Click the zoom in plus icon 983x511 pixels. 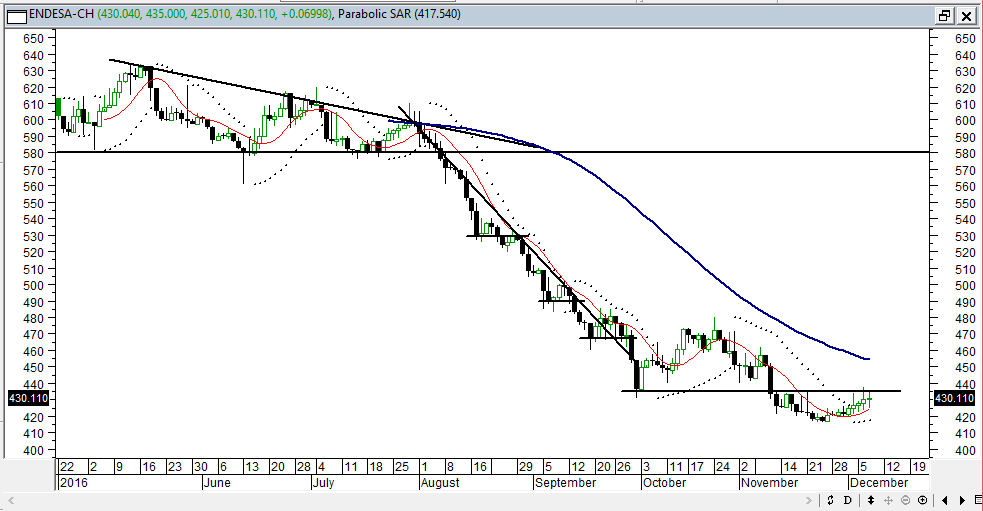point(923,500)
